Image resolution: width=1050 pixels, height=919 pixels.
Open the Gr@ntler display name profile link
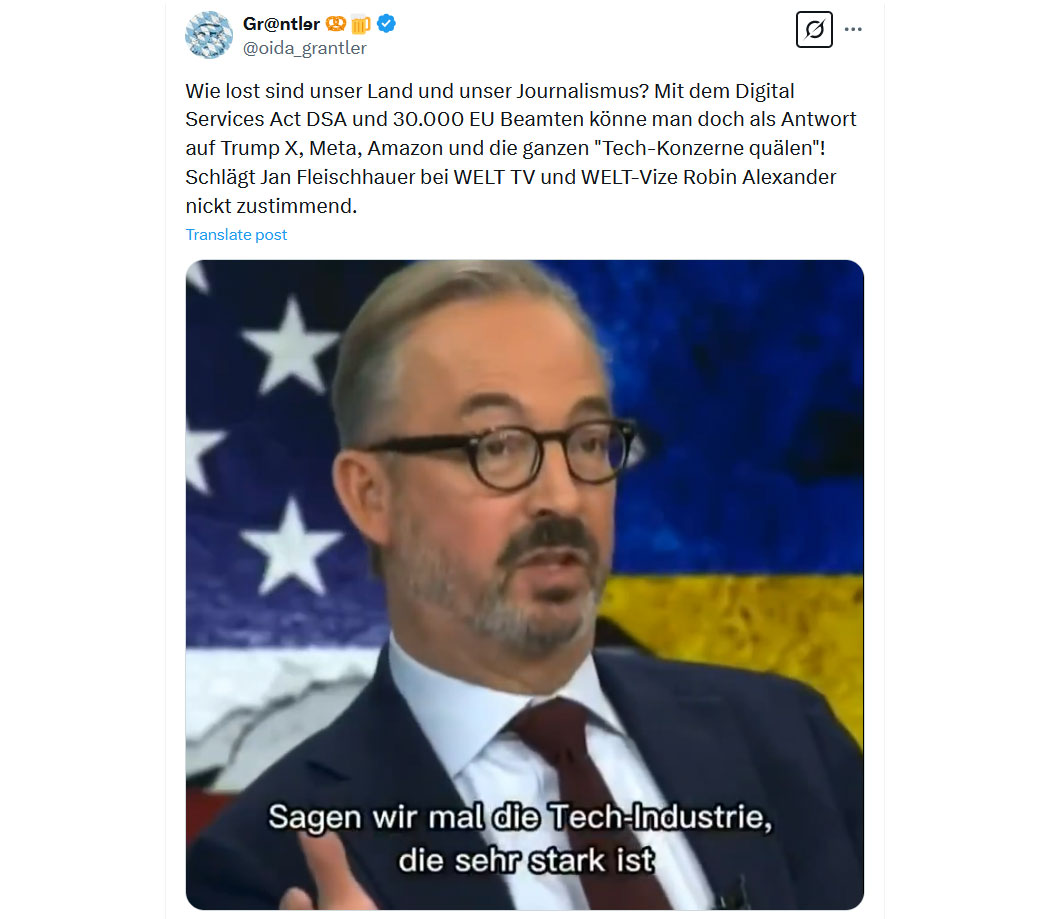(281, 24)
